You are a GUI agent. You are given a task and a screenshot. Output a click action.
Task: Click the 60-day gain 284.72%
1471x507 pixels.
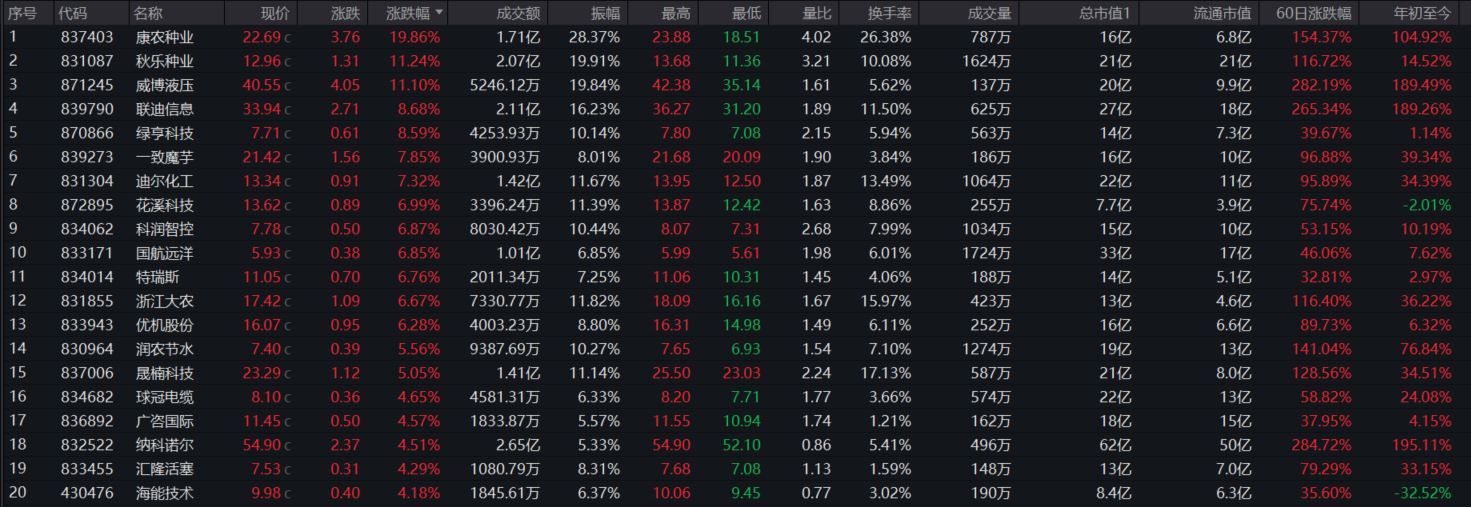1322,445
